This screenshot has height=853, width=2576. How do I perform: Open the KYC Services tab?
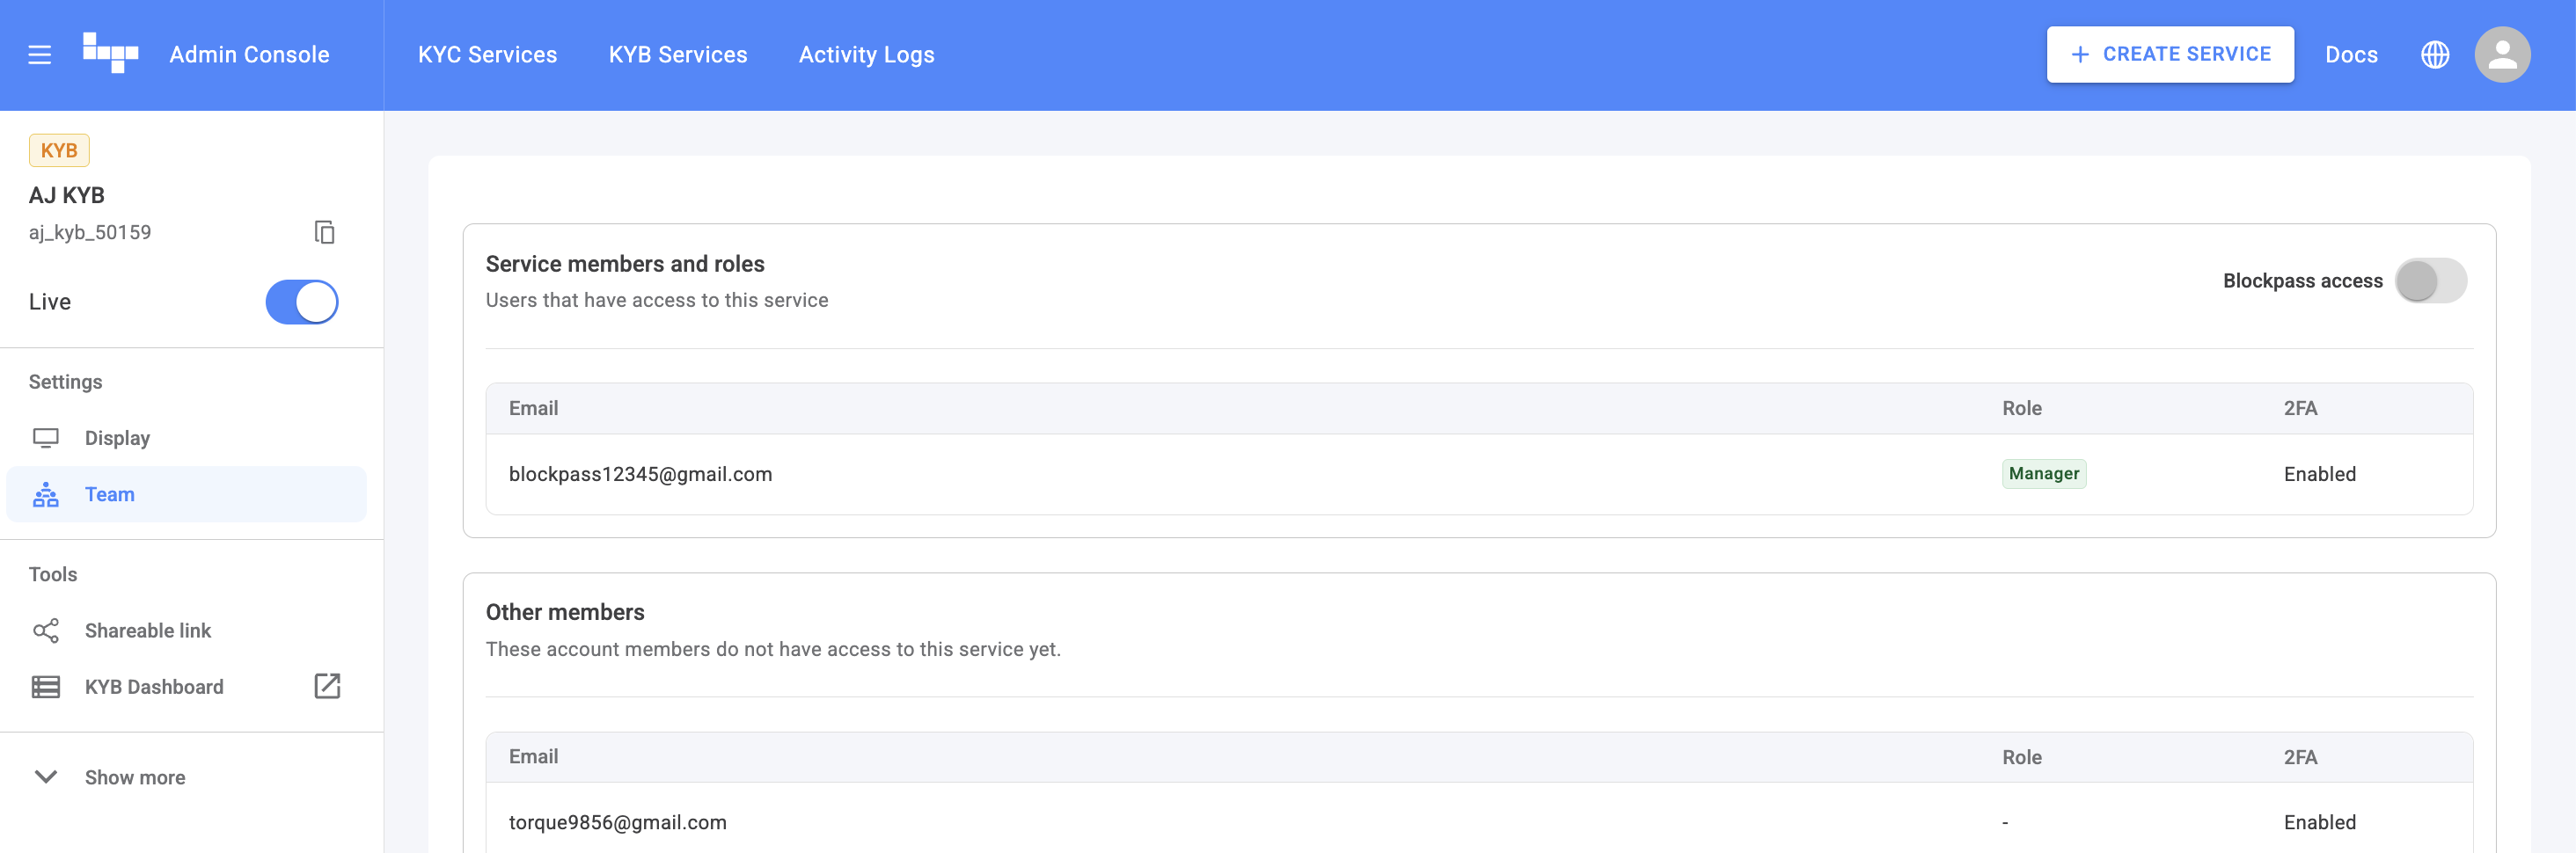pos(487,55)
